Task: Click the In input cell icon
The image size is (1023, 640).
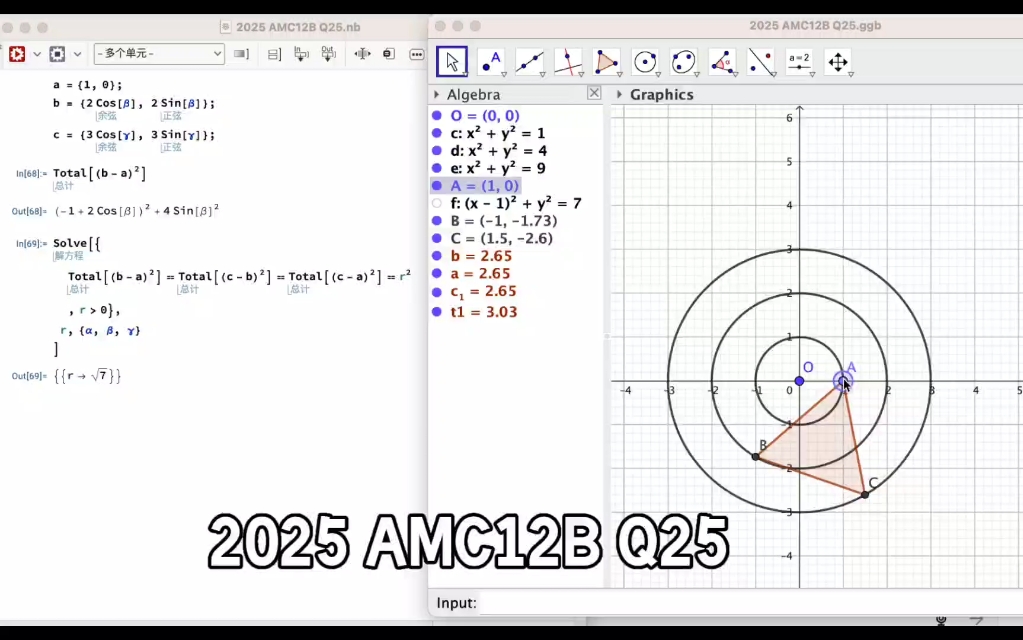Action: [301, 54]
